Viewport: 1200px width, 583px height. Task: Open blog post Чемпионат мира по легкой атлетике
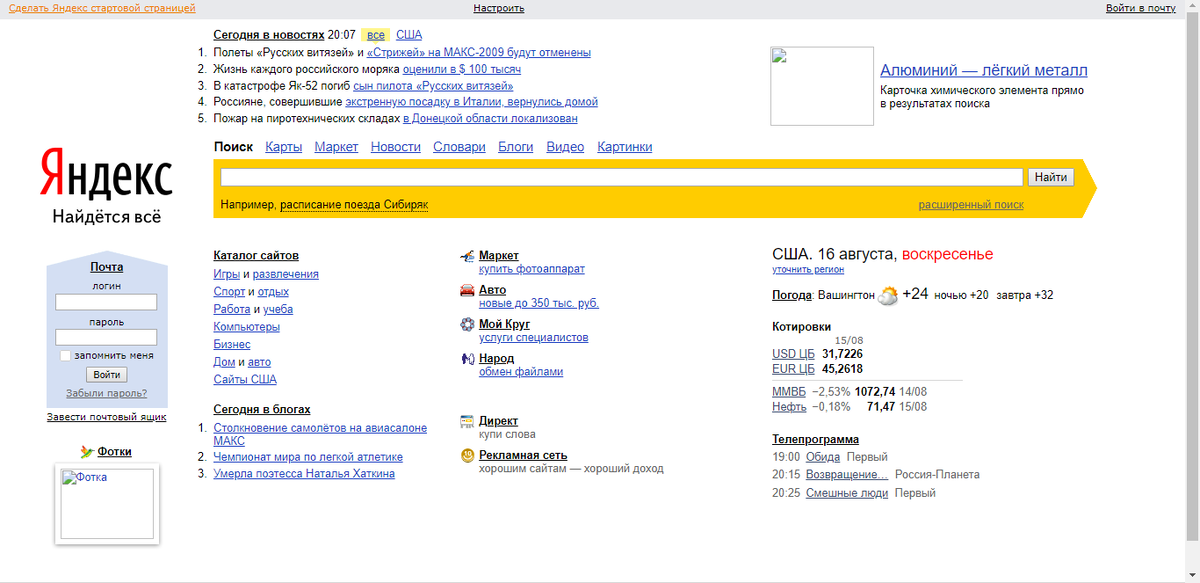[x=309, y=457]
